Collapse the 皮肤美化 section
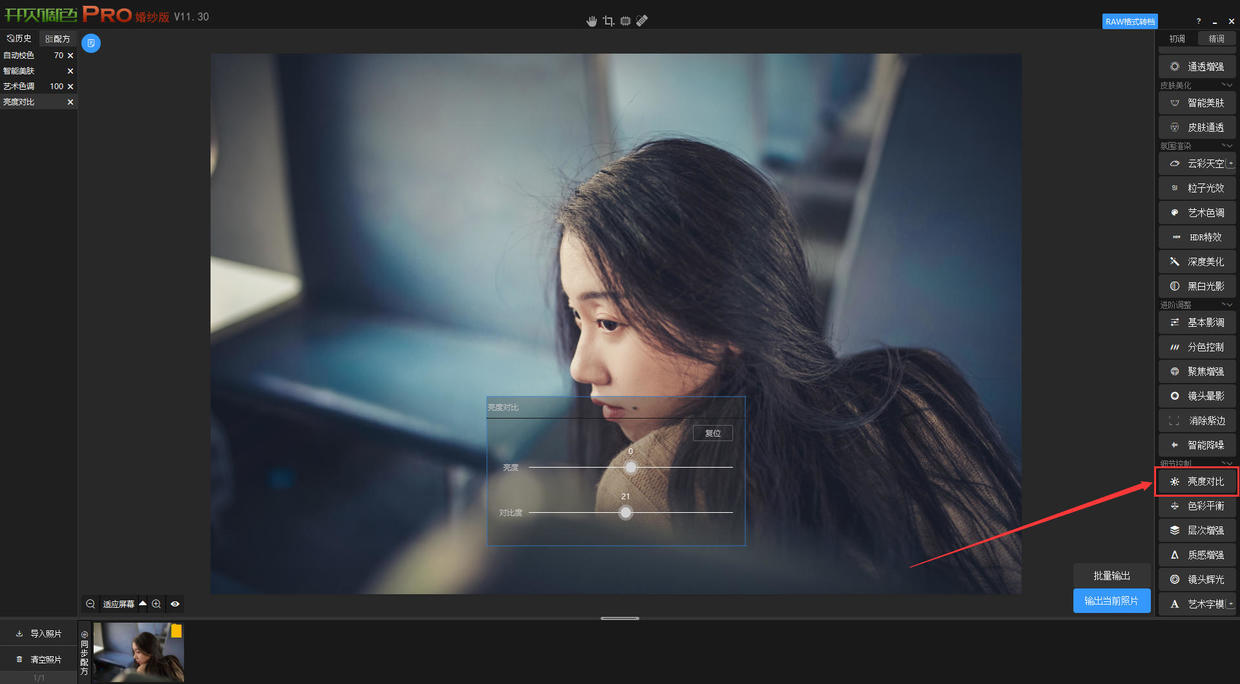The height and width of the screenshot is (684, 1240). pos(1226,85)
